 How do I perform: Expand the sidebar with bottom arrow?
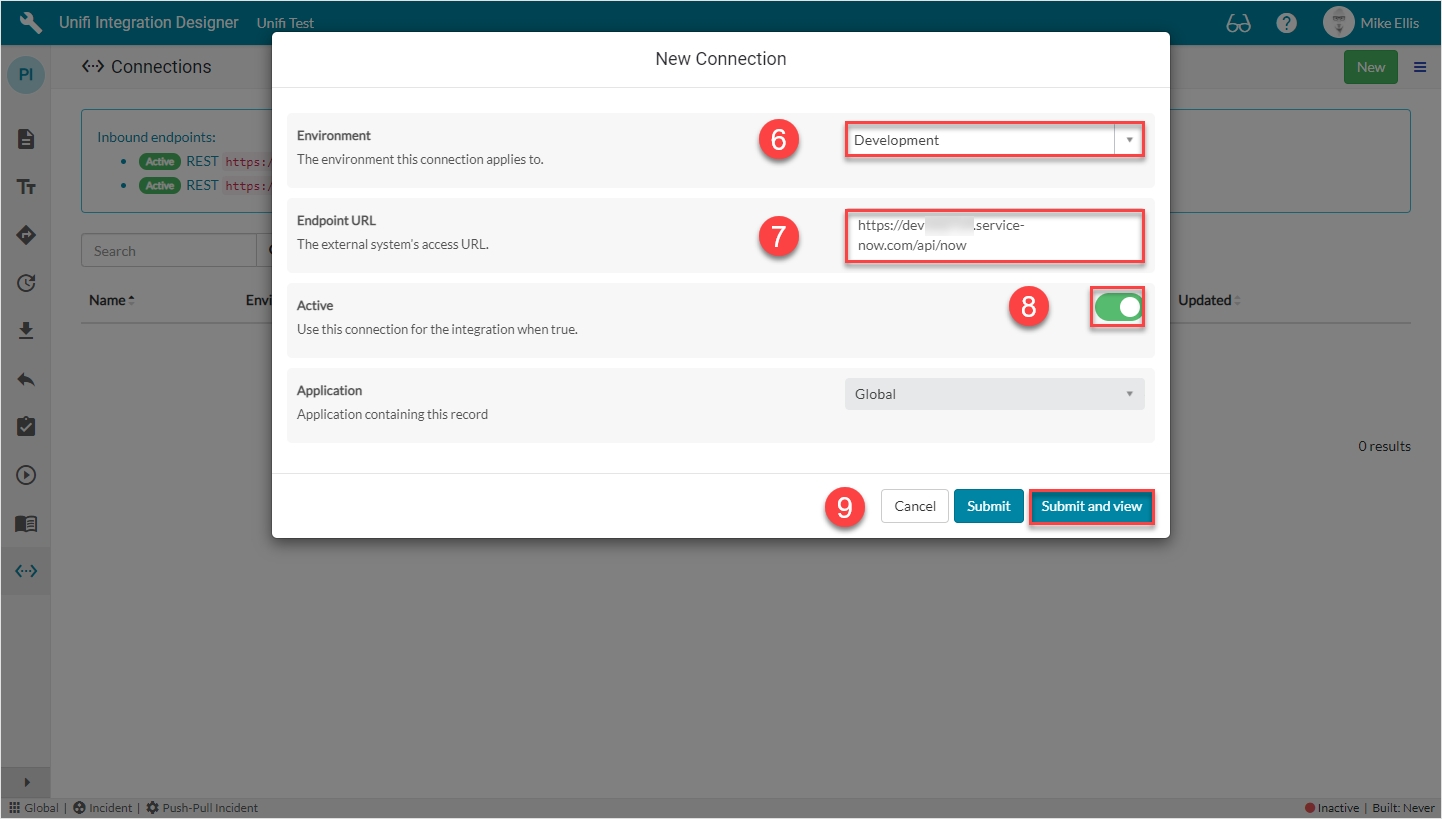26,782
